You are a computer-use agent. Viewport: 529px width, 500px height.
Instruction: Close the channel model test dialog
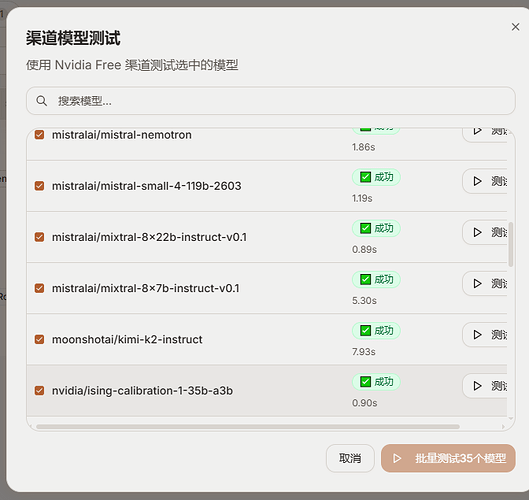click(x=515, y=27)
